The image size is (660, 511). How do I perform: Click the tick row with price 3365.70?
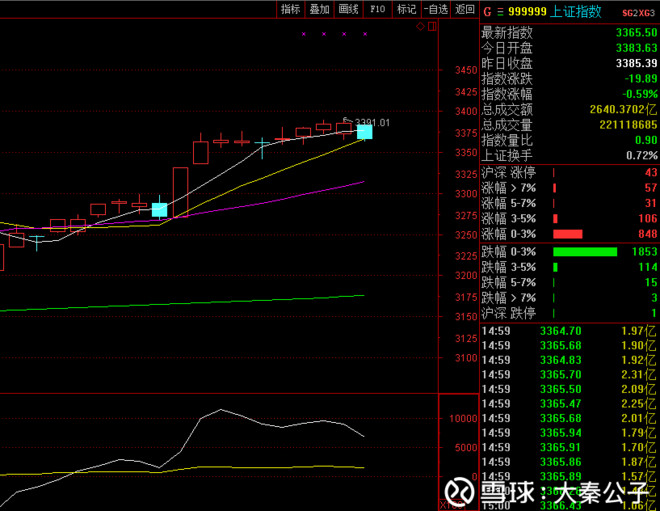569,375
